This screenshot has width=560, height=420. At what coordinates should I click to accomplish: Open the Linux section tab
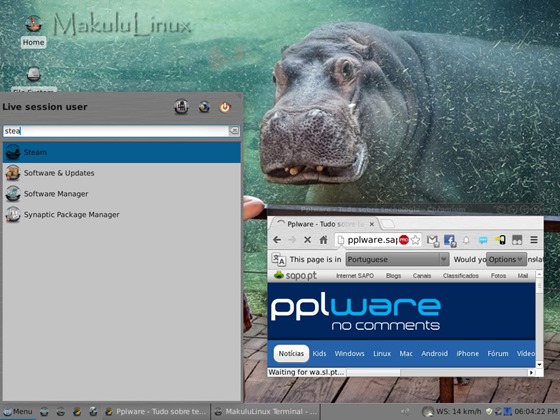[382, 354]
